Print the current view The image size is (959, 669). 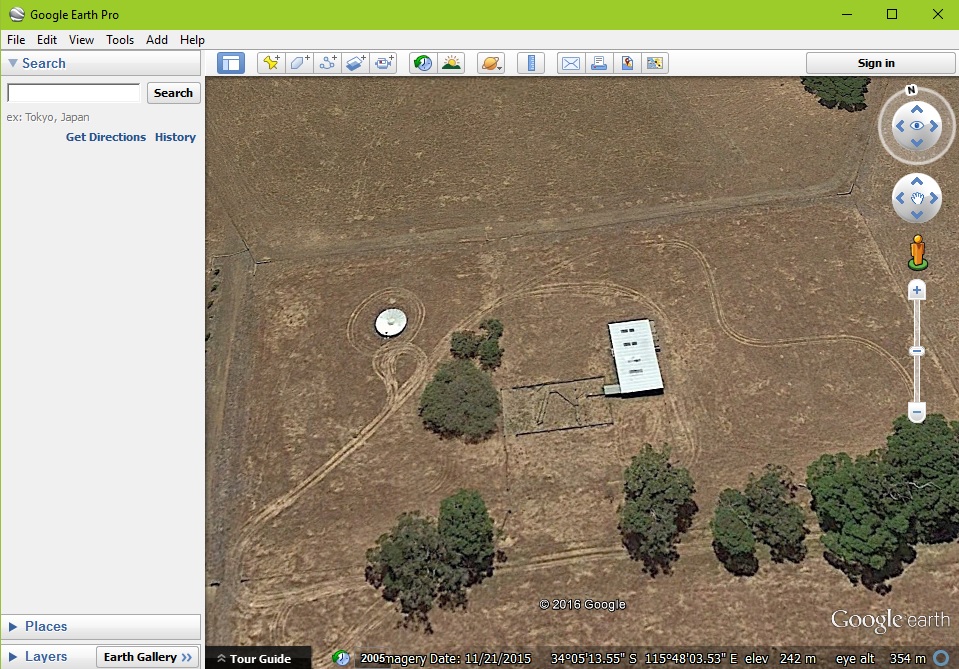[x=599, y=63]
